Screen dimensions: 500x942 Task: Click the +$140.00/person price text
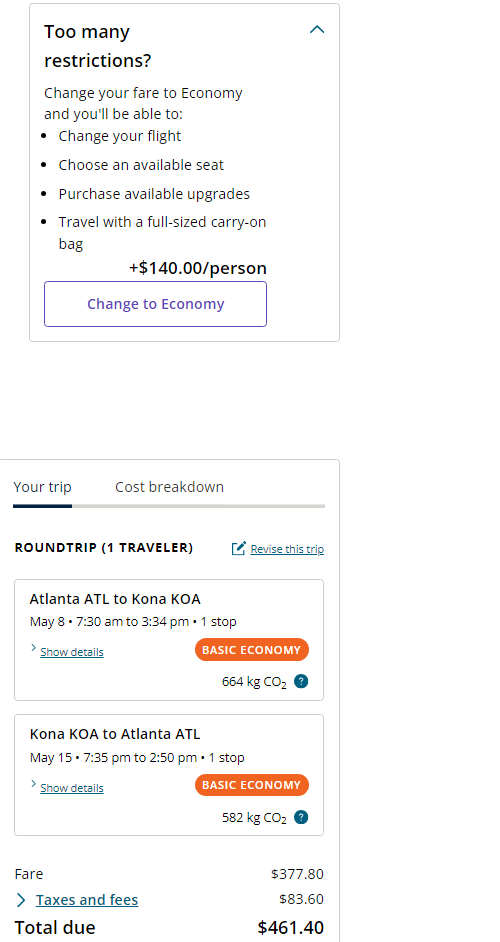click(198, 268)
